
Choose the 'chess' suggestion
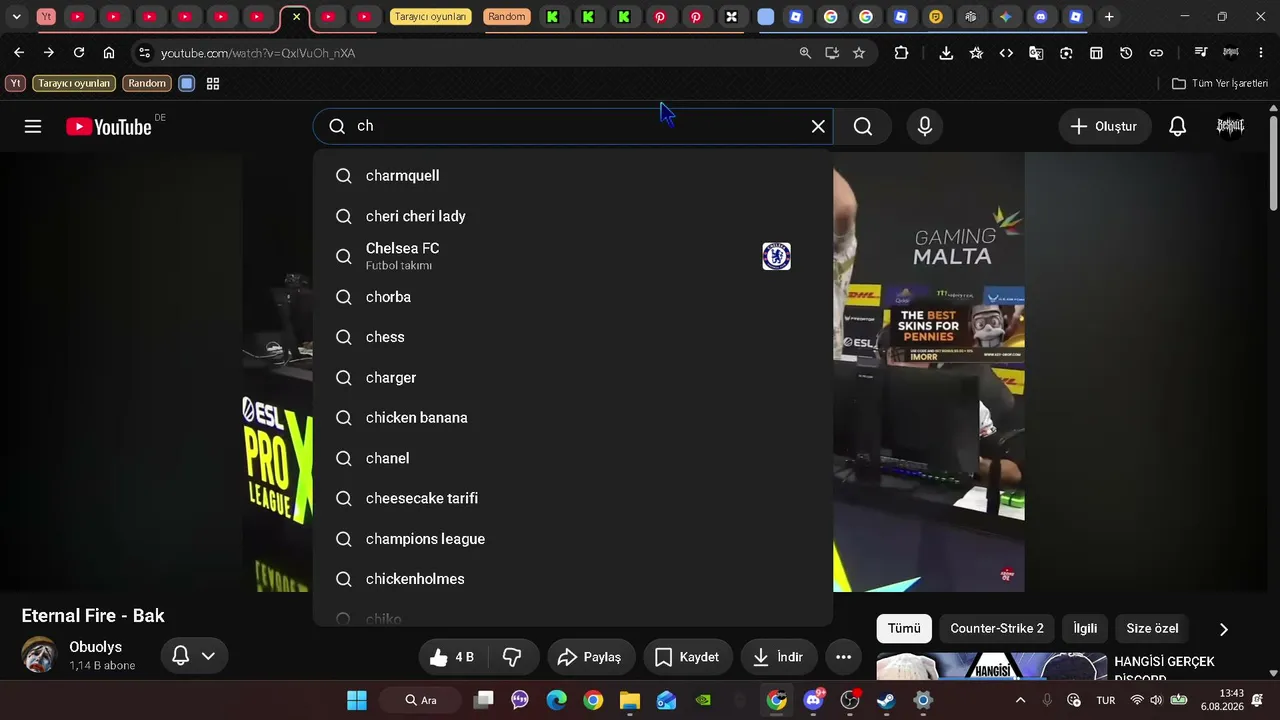pyautogui.click(x=573, y=337)
